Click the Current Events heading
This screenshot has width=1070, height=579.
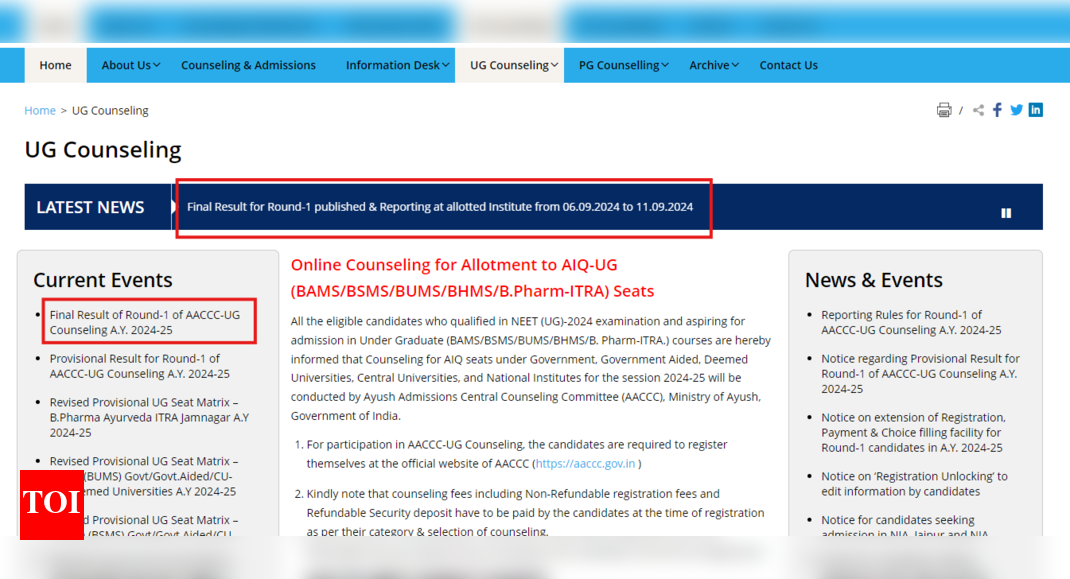[102, 280]
